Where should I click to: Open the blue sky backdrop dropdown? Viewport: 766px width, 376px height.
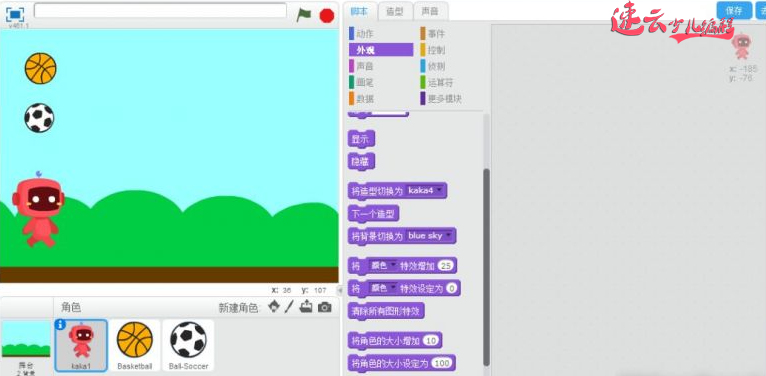(x=429, y=235)
